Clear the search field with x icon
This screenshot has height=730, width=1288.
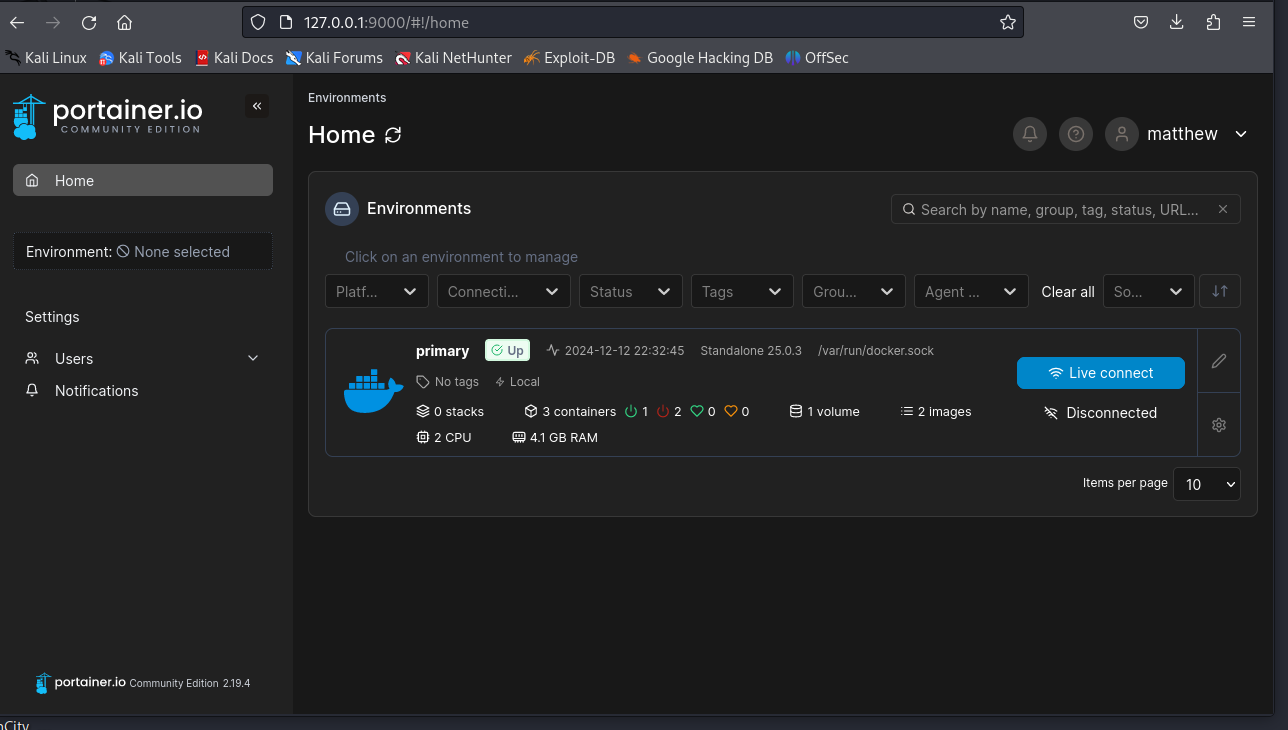pyautogui.click(x=1223, y=209)
